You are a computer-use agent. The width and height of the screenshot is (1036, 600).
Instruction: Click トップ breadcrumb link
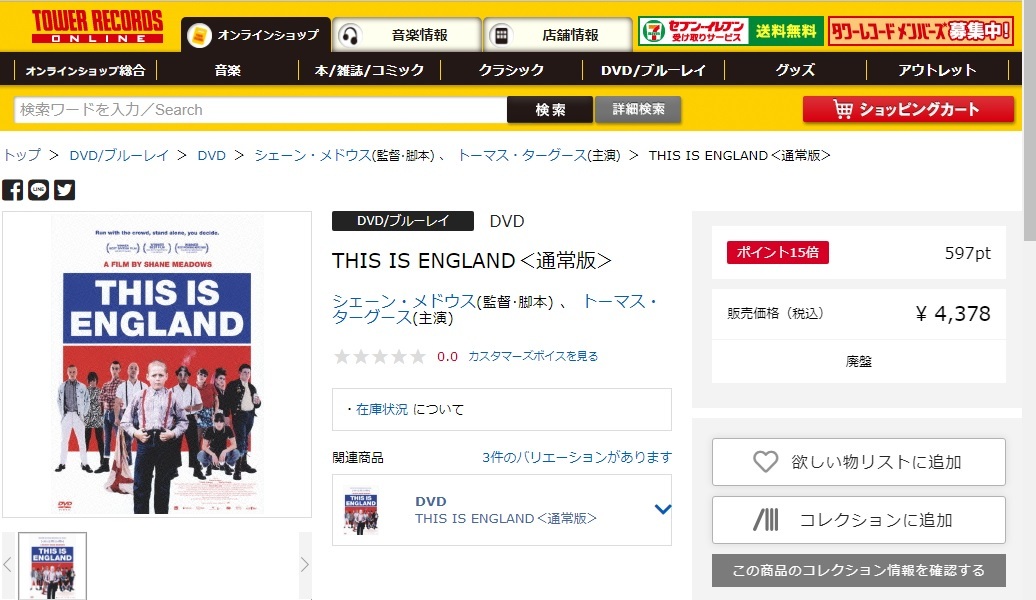[22, 155]
